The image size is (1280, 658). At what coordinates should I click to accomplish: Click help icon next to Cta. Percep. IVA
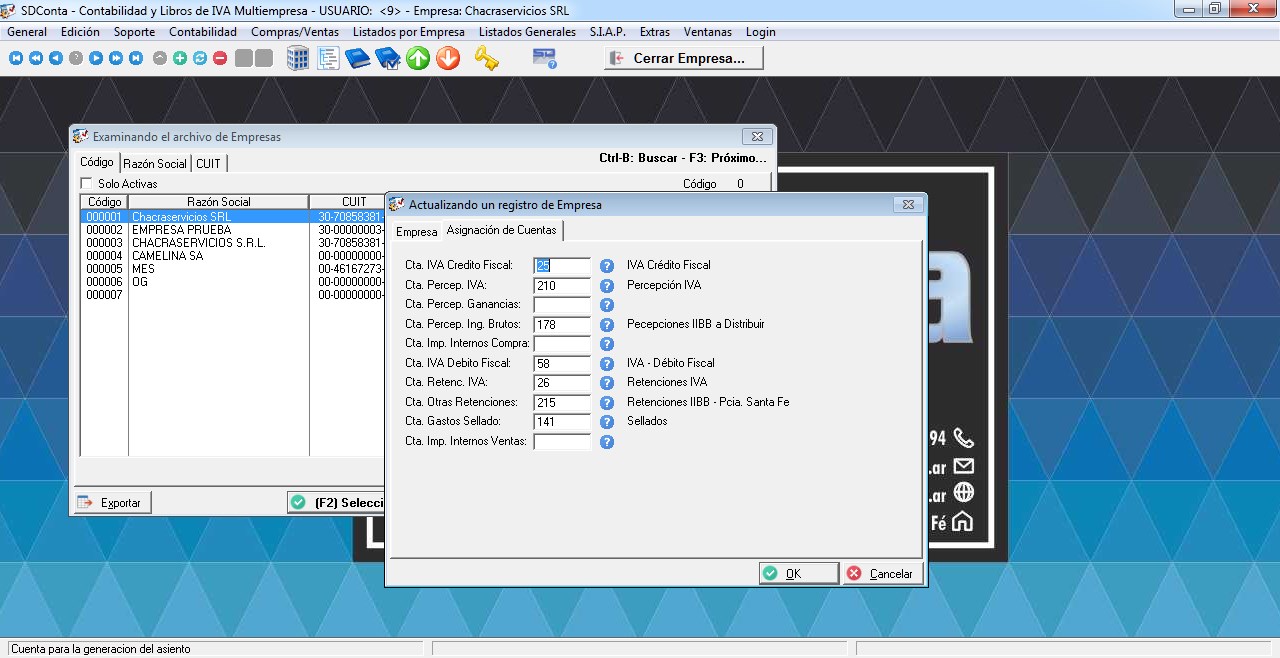tap(607, 286)
